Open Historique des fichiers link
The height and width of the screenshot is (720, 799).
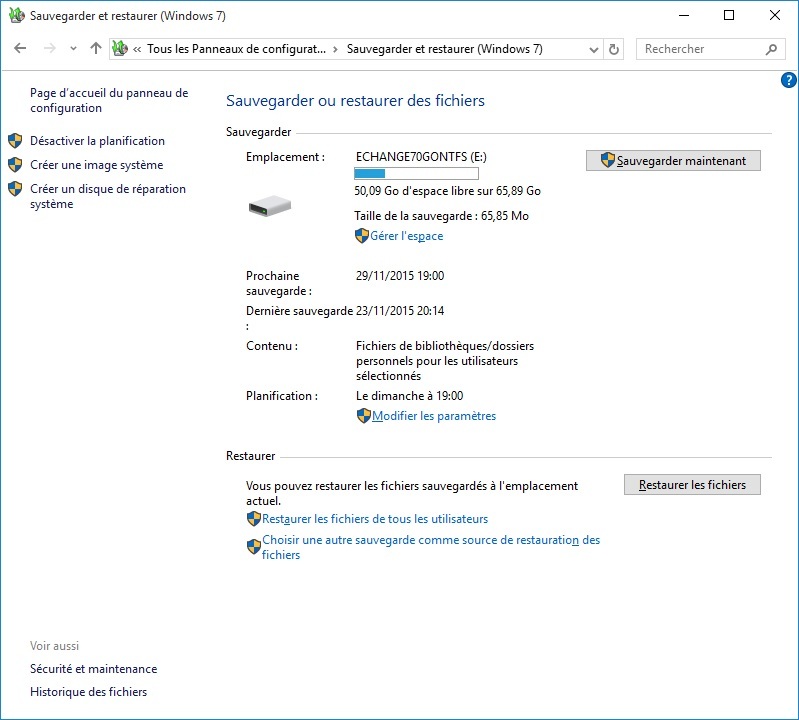[89, 691]
